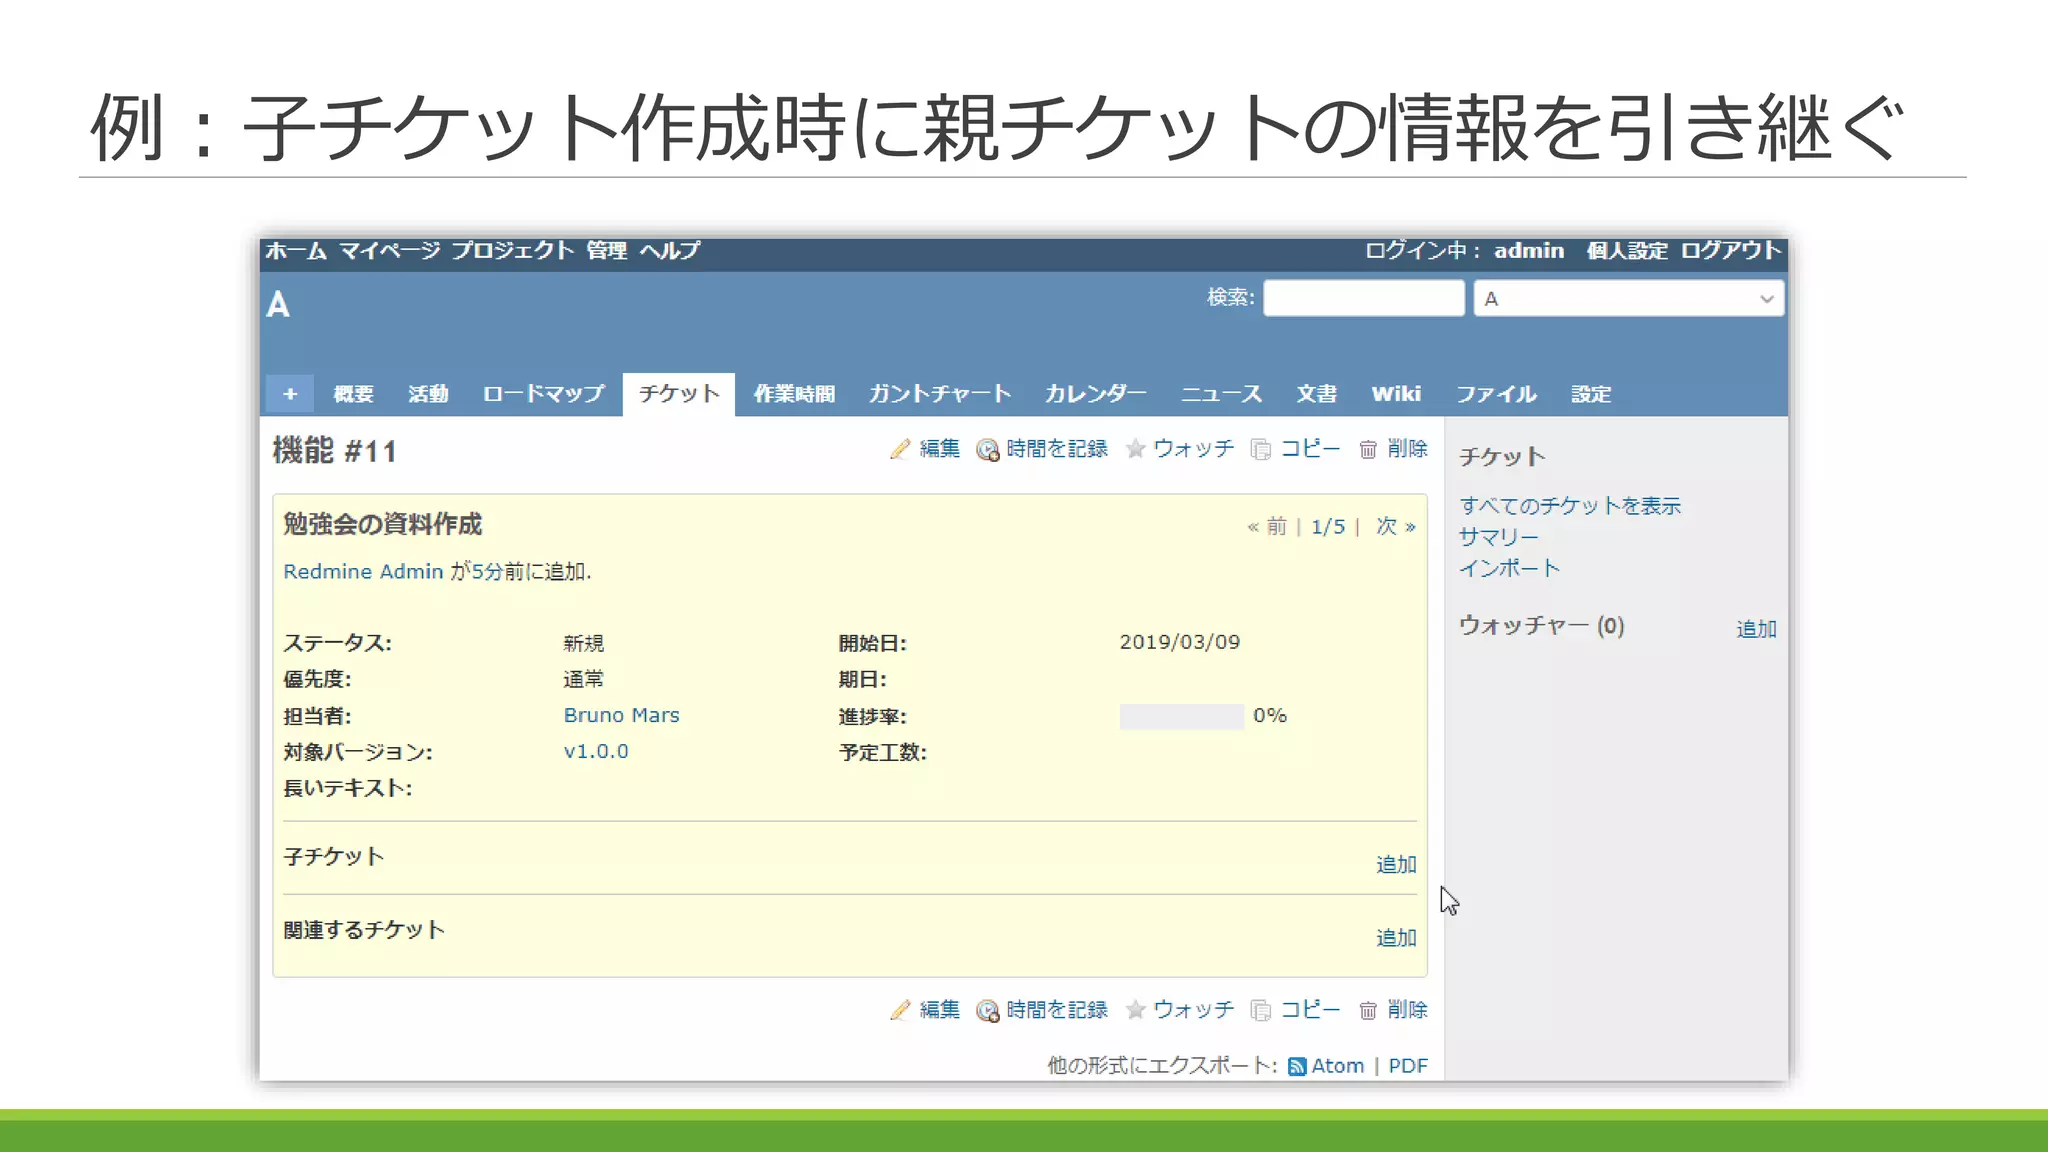
Task: Click the trash delete icon in top action row
Action: point(1368,450)
